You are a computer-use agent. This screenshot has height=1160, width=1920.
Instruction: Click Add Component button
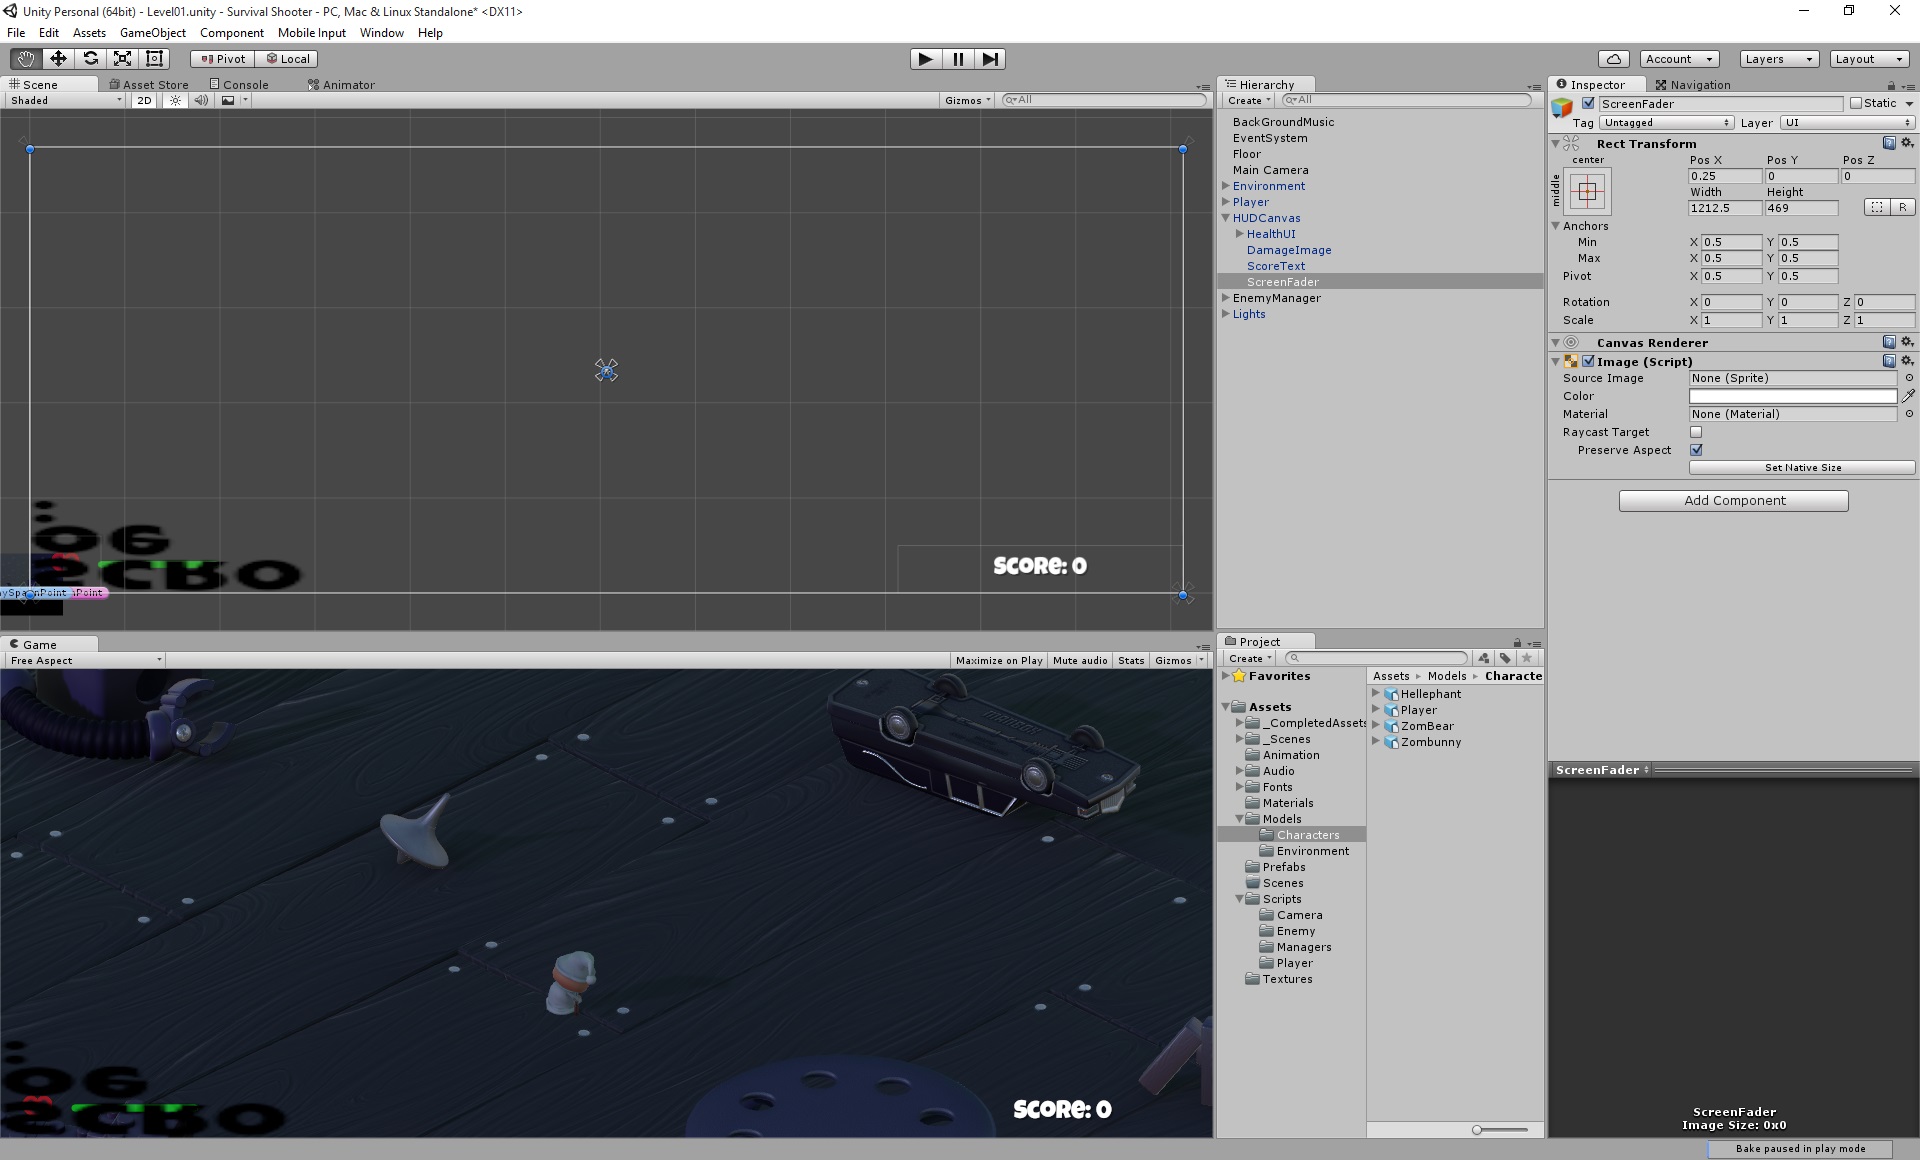coord(1734,501)
